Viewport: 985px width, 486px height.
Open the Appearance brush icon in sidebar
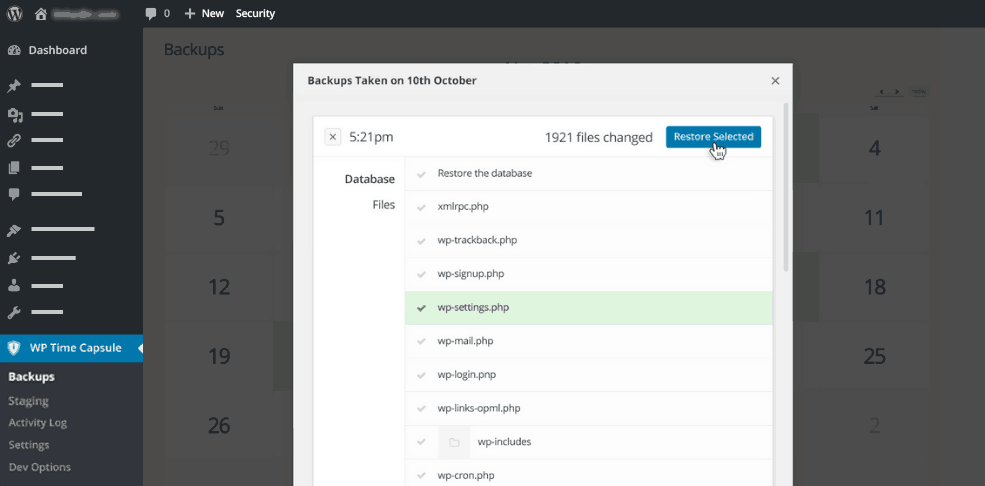(14, 230)
